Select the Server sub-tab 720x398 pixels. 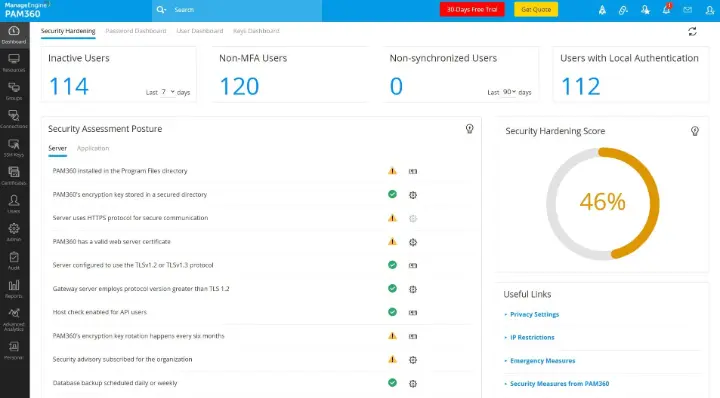coord(57,148)
